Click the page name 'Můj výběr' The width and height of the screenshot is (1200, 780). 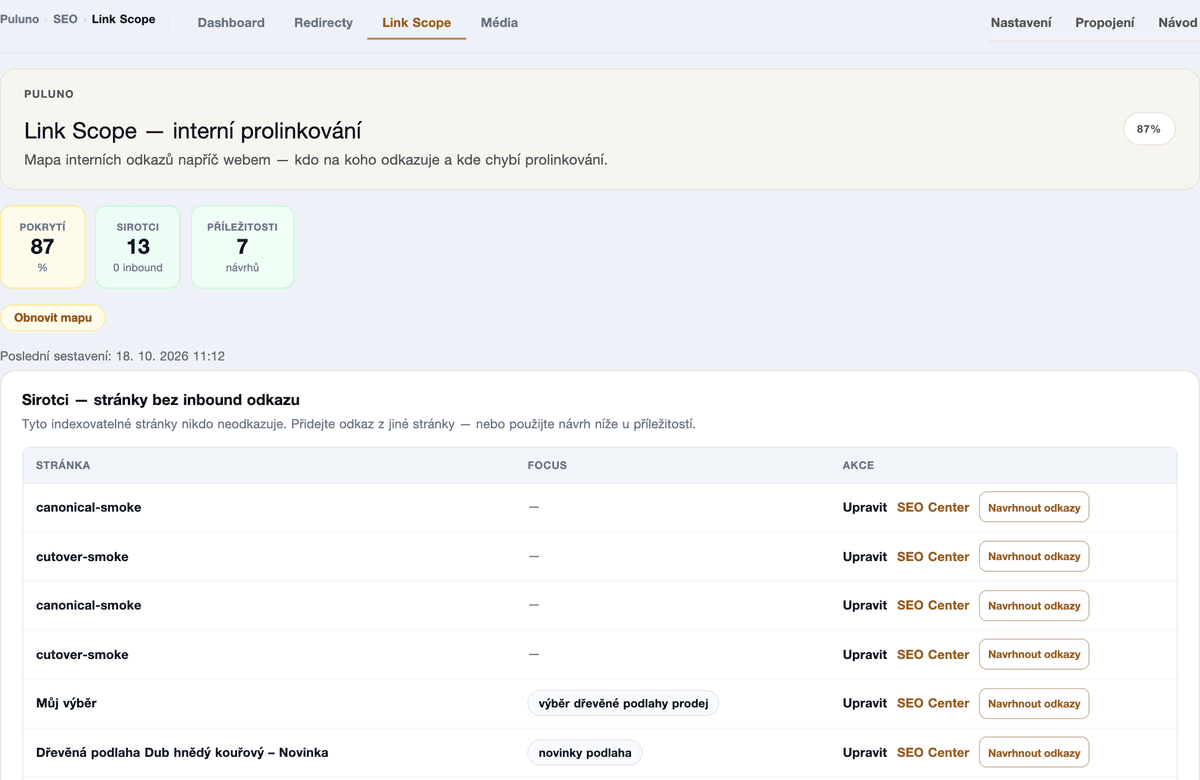(66, 703)
